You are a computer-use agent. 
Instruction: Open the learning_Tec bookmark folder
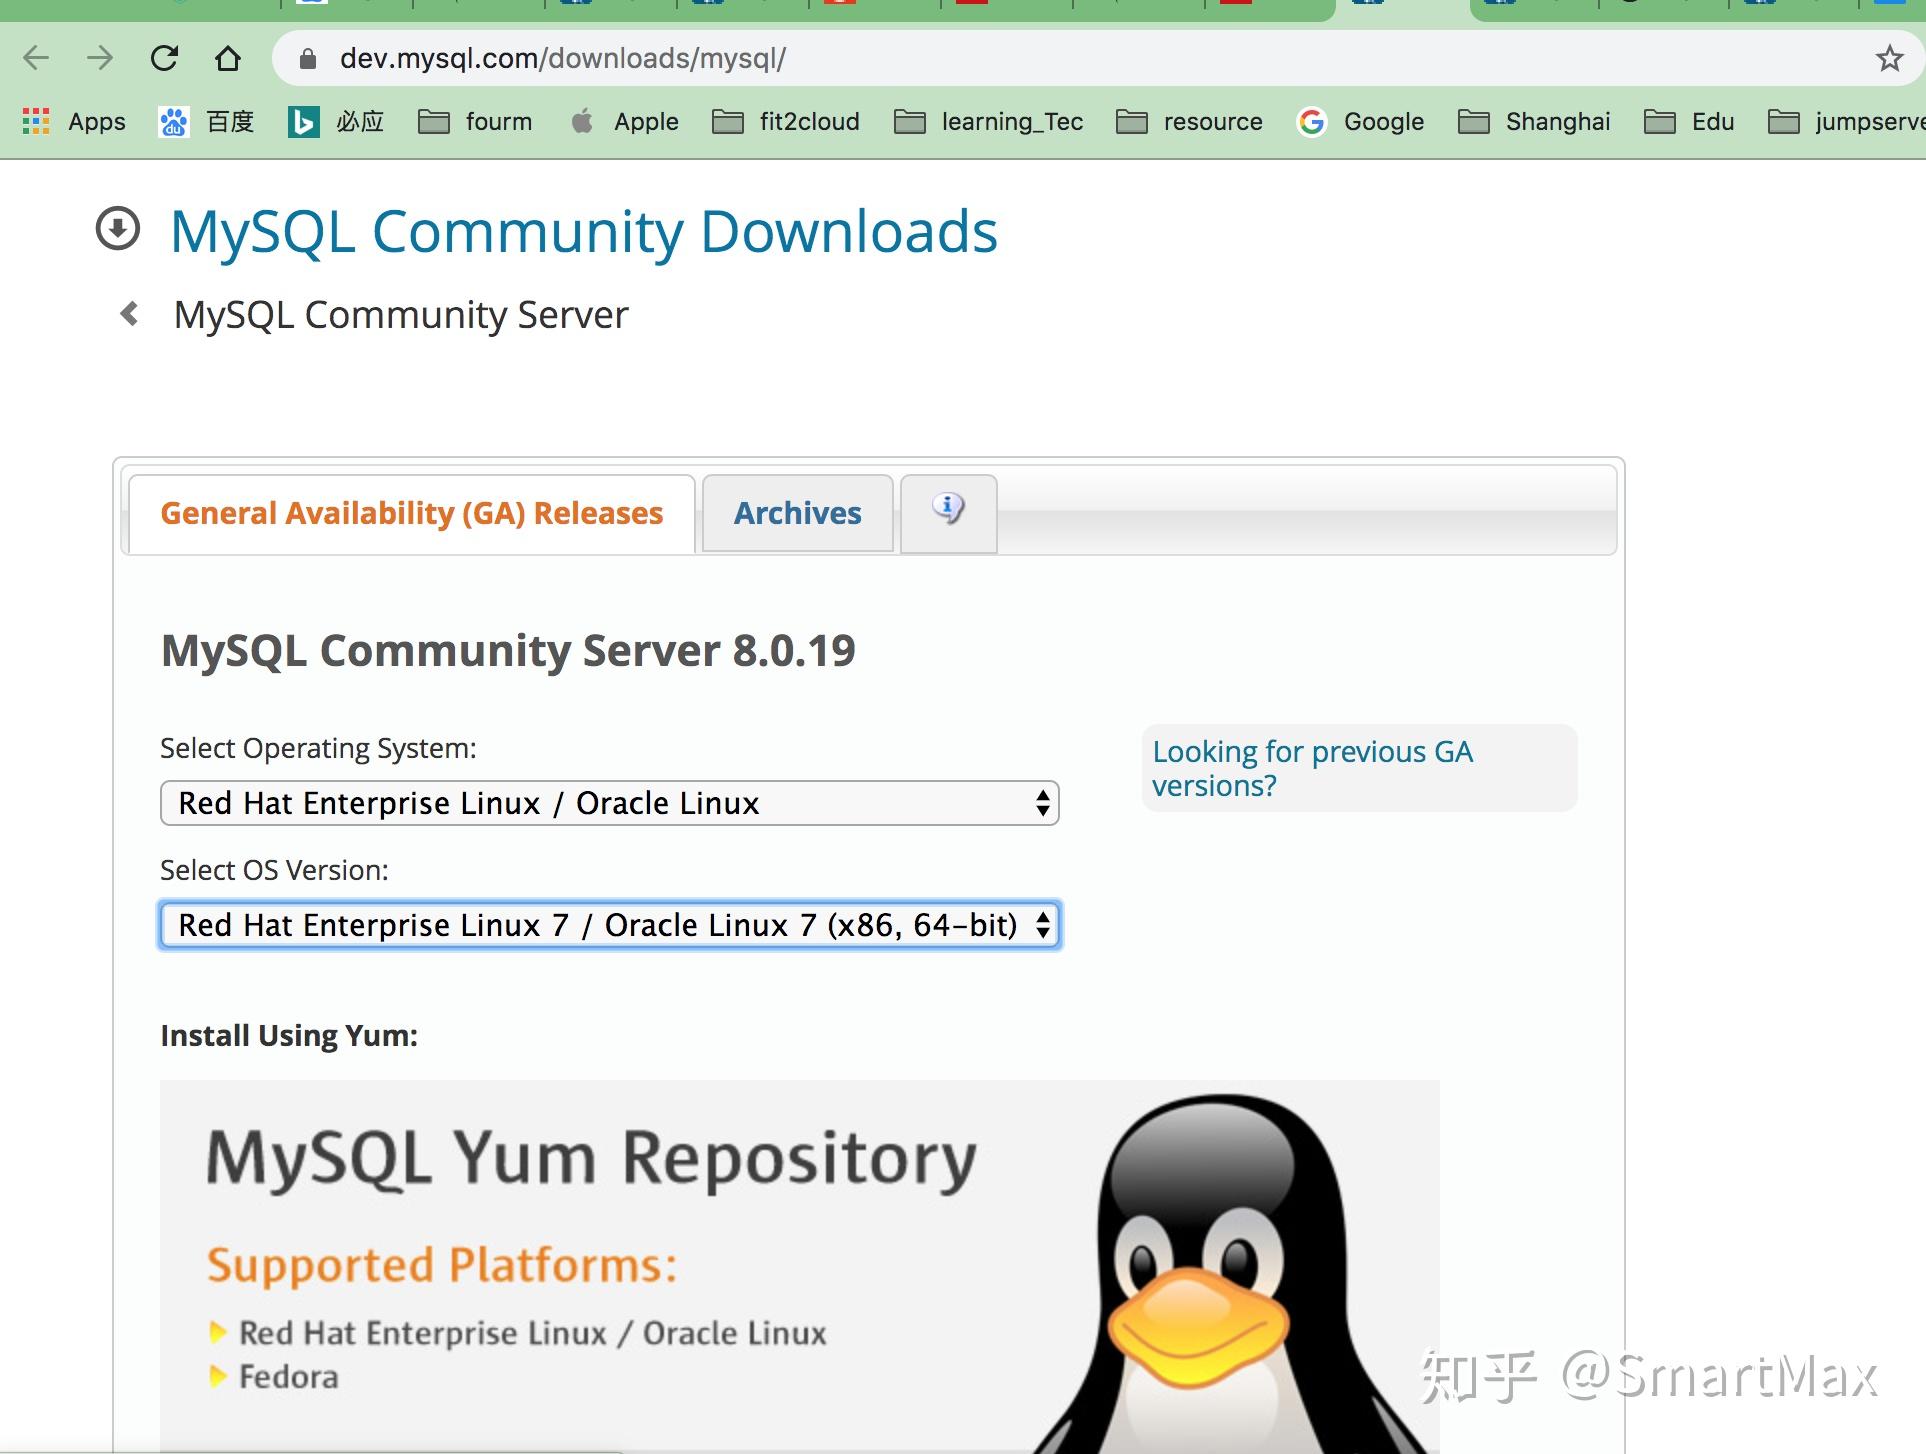(x=988, y=122)
